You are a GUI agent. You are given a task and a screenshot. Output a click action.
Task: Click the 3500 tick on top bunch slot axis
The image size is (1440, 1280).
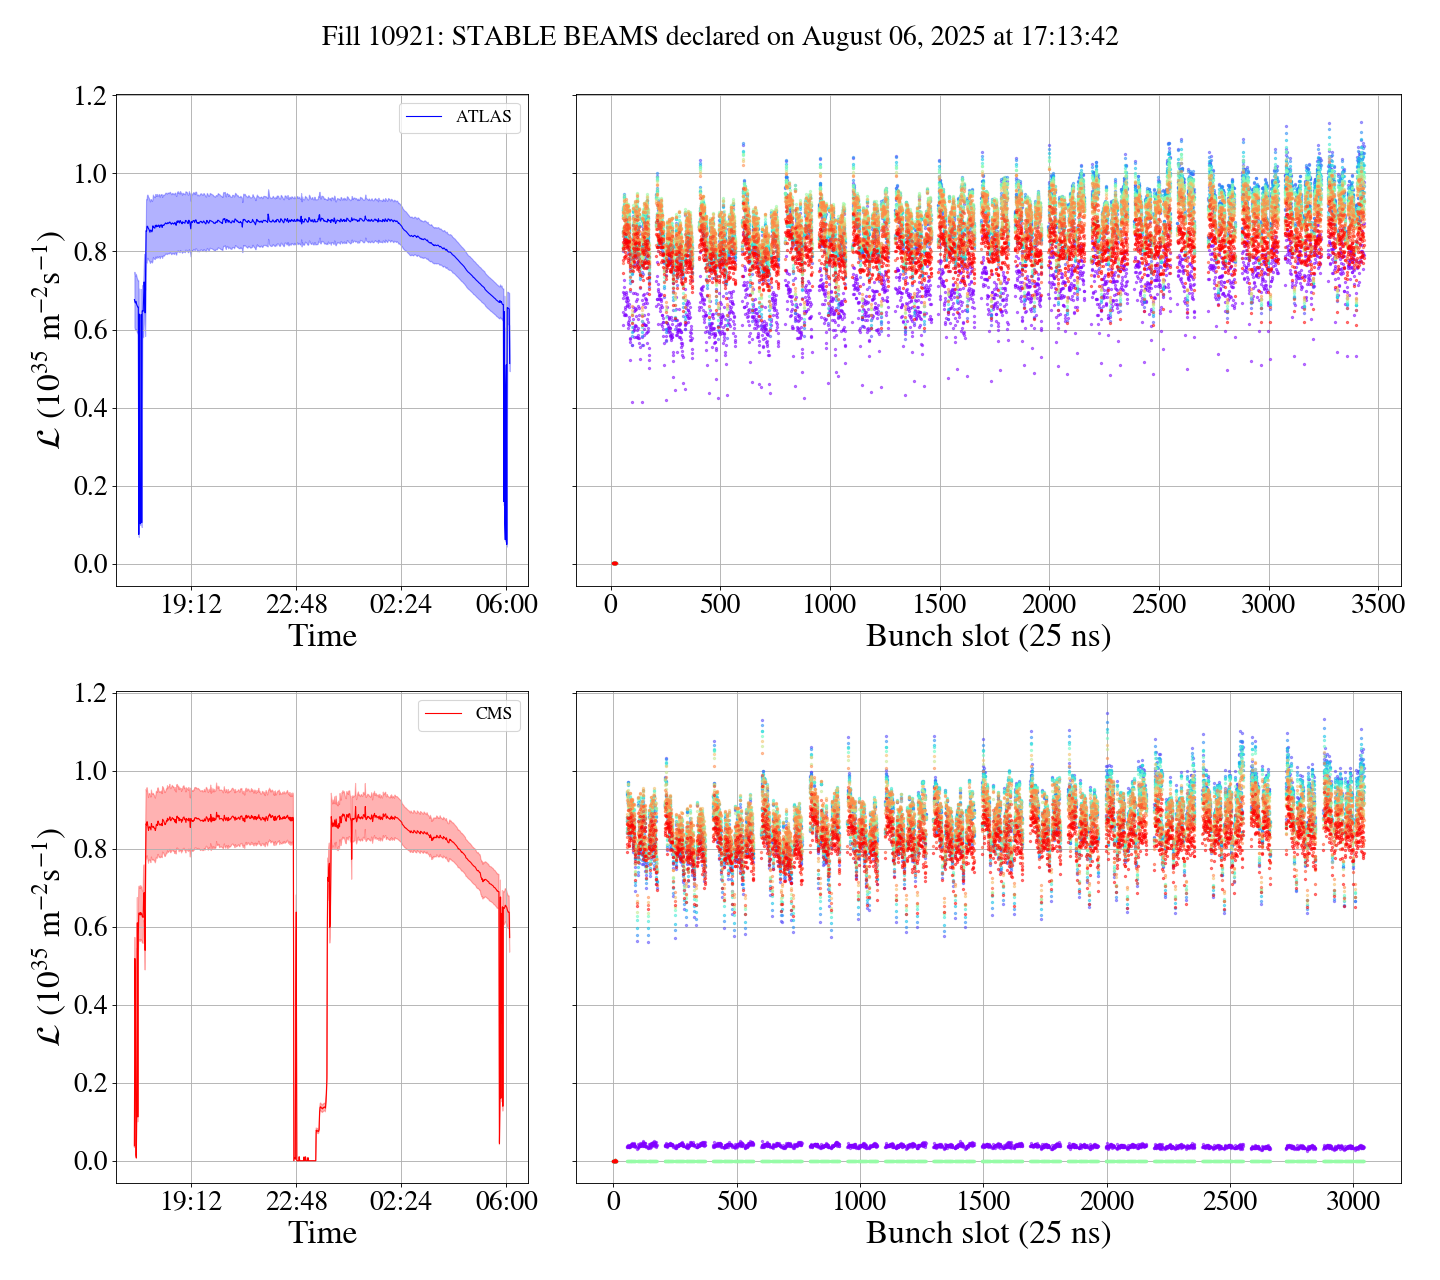tap(1377, 604)
